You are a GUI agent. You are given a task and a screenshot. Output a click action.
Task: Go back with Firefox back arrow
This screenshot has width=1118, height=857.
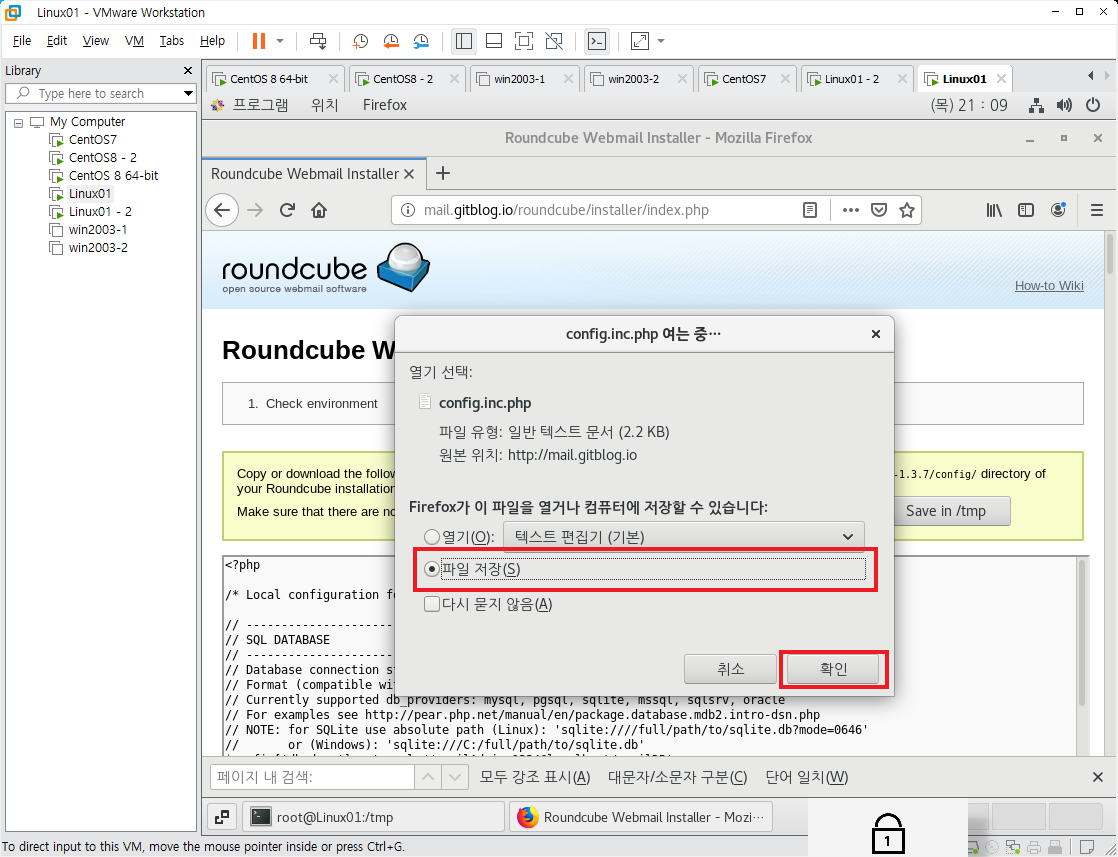(222, 210)
